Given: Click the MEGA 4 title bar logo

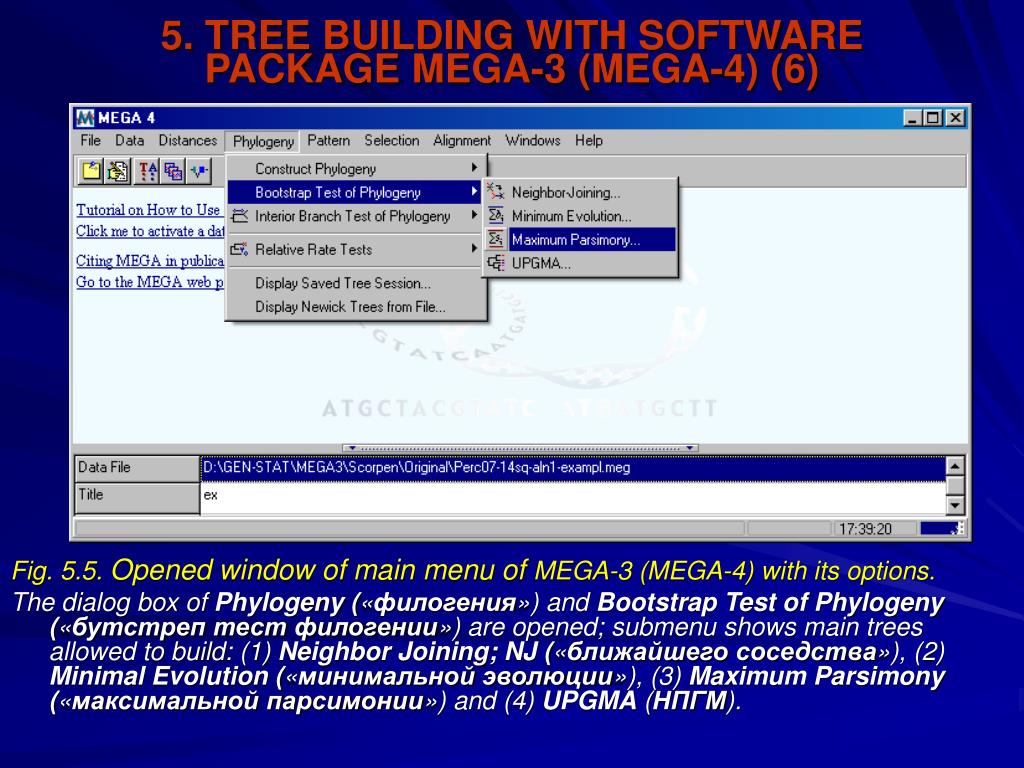Looking at the screenshot, I should click(x=85, y=118).
